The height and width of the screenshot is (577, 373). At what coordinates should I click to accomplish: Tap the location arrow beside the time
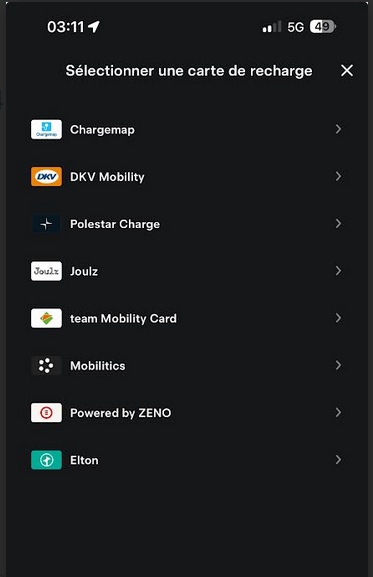(x=94, y=26)
